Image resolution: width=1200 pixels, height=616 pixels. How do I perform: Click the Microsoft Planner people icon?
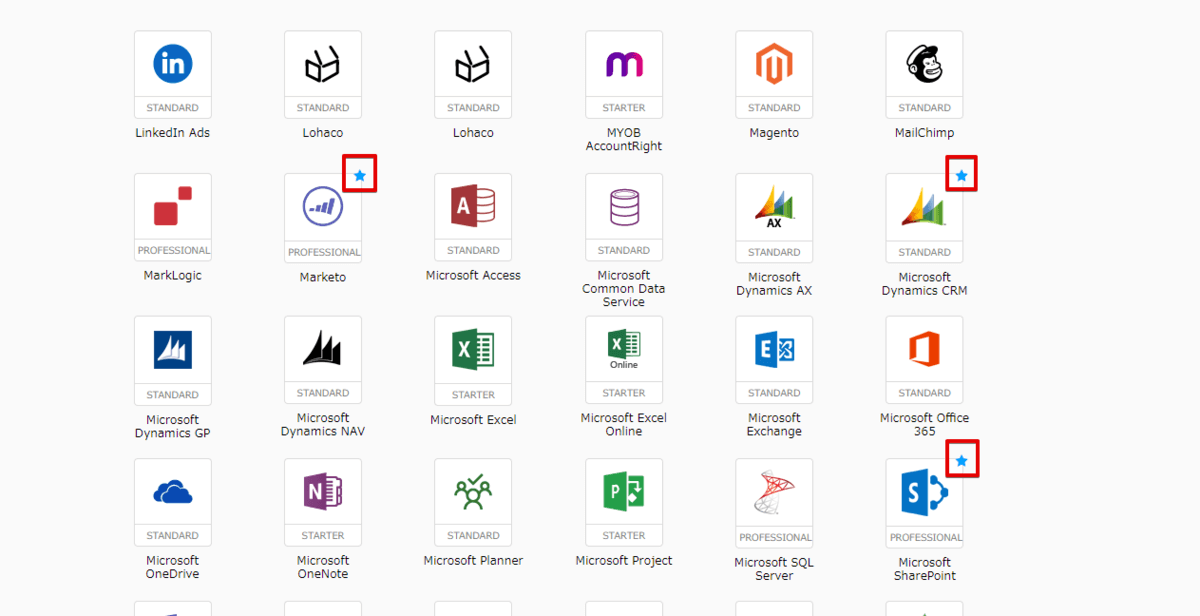[473, 491]
